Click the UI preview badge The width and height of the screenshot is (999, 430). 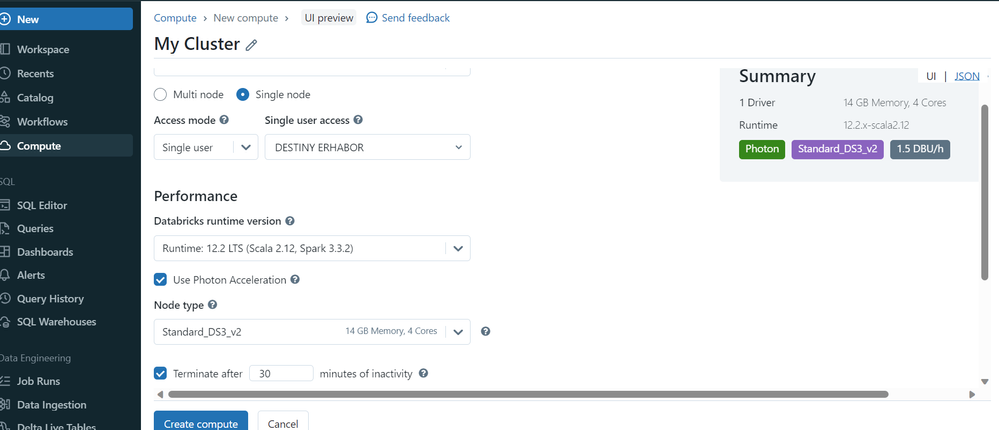click(x=329, y=18)
